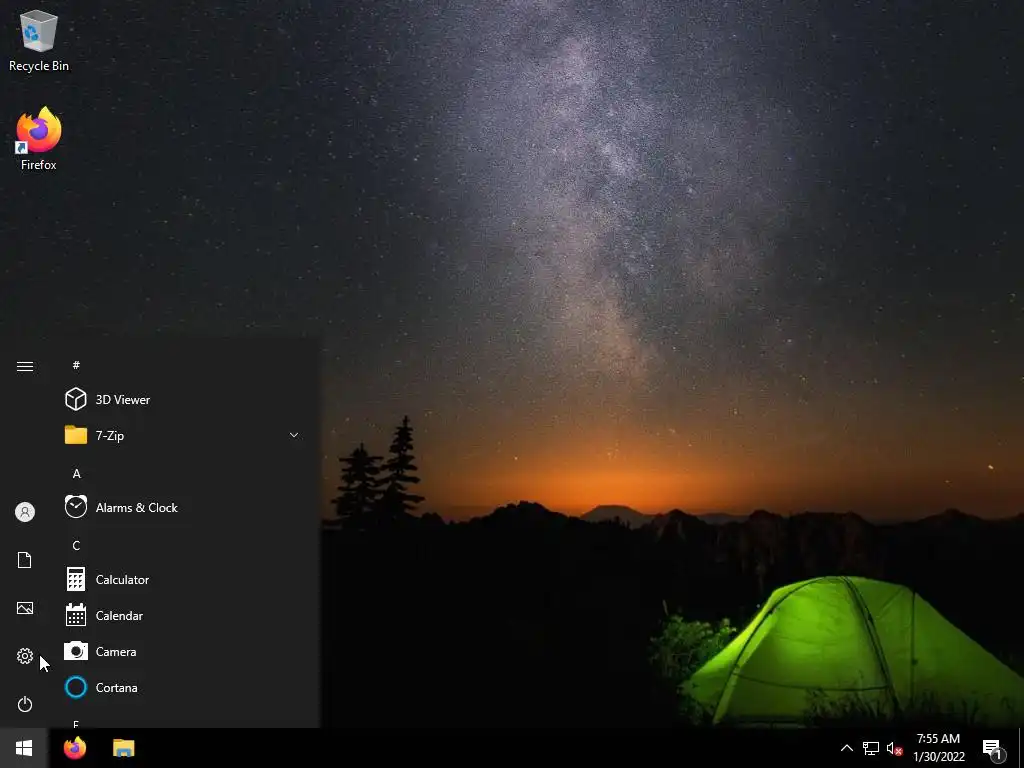Screen dimensions: 1024x768
Task: Select the Firefox desktop shortcut
Action: tap(39, 139)
